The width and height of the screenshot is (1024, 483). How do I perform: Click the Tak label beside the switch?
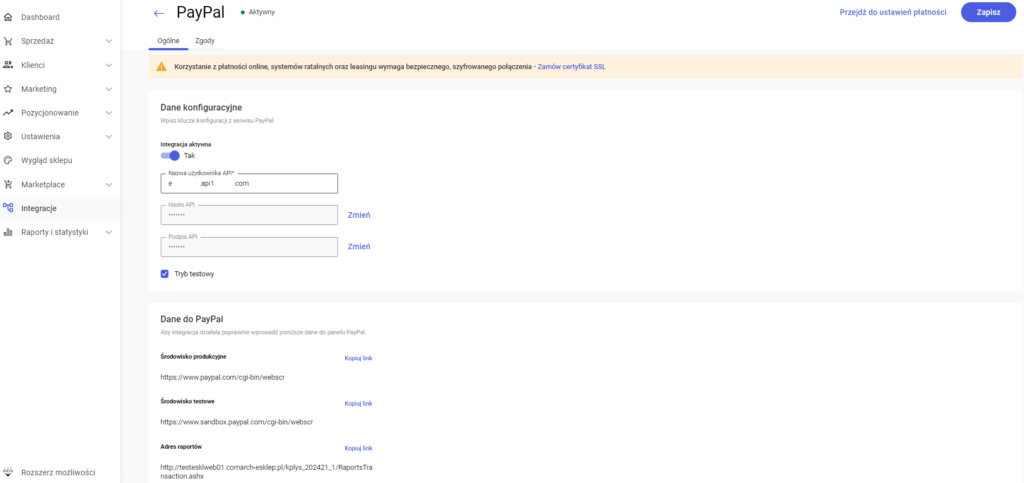click(189, 156)
